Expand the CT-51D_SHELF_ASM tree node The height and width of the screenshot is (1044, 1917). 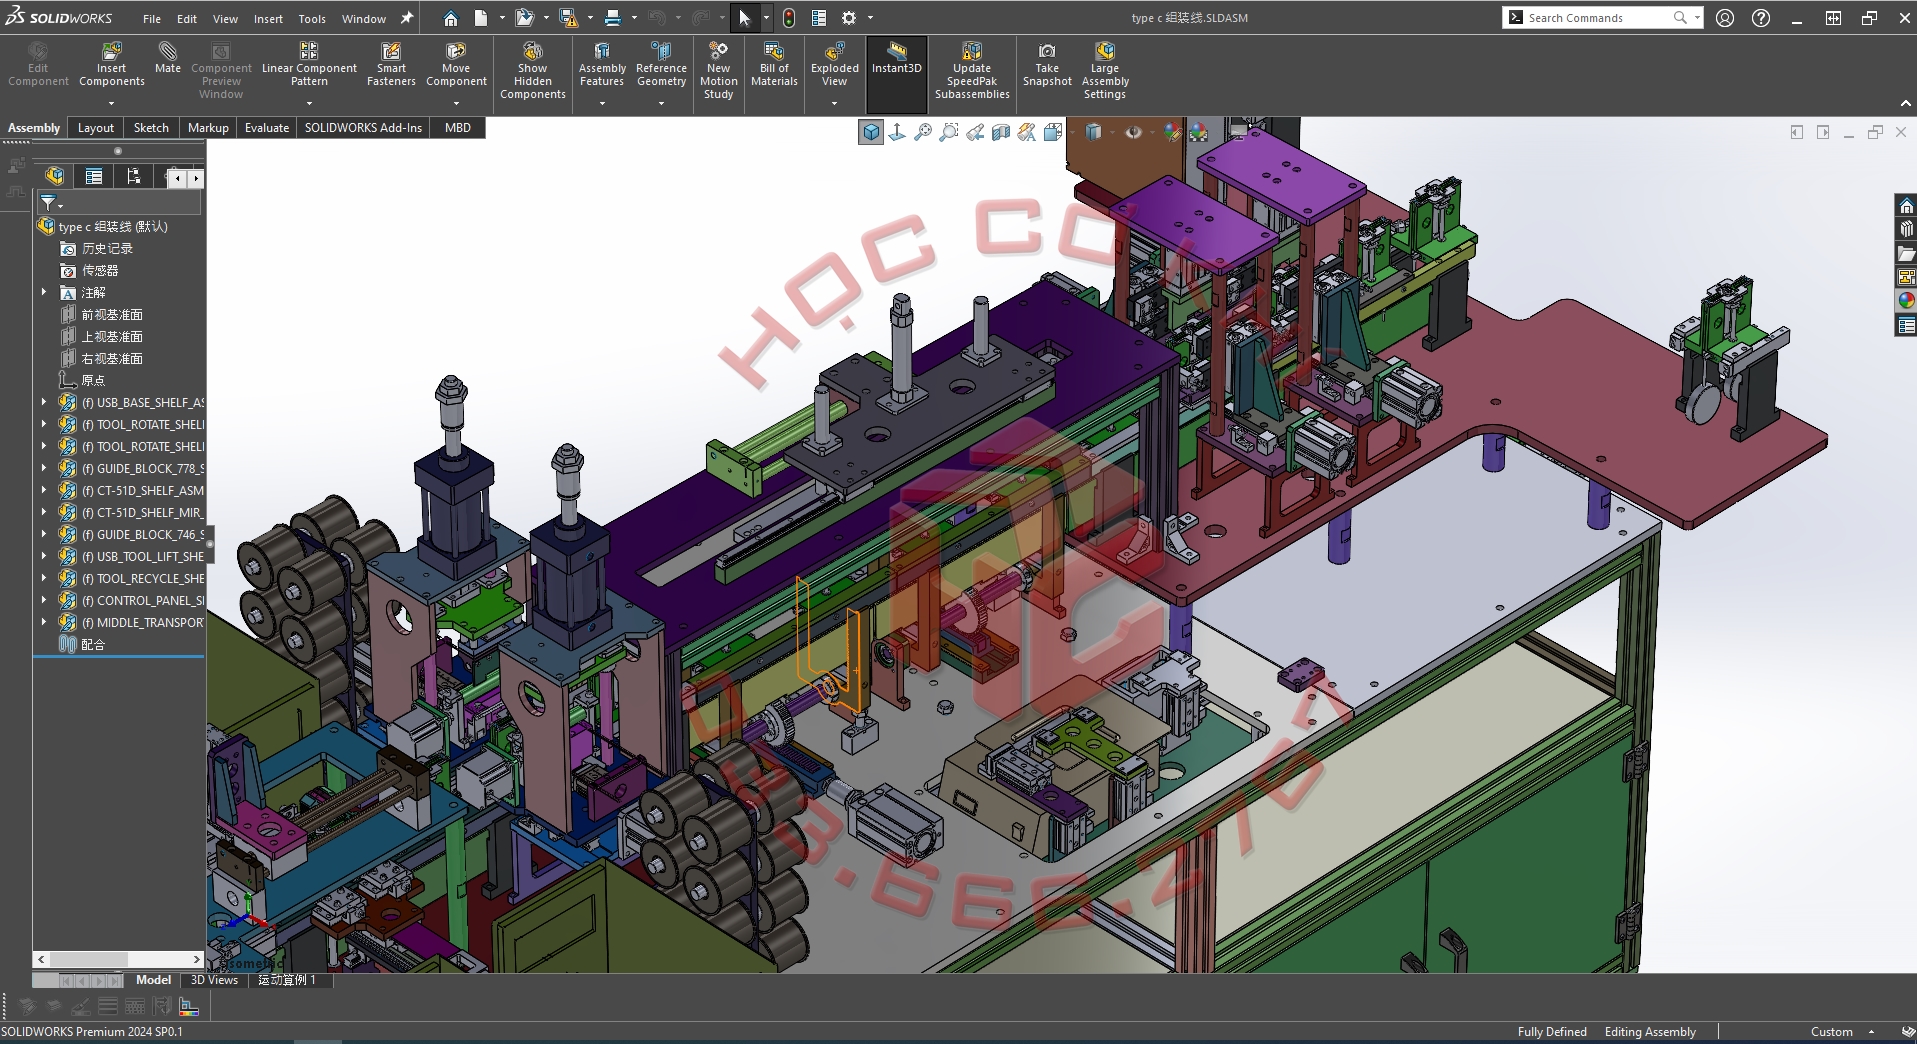[x=44, y=491]
